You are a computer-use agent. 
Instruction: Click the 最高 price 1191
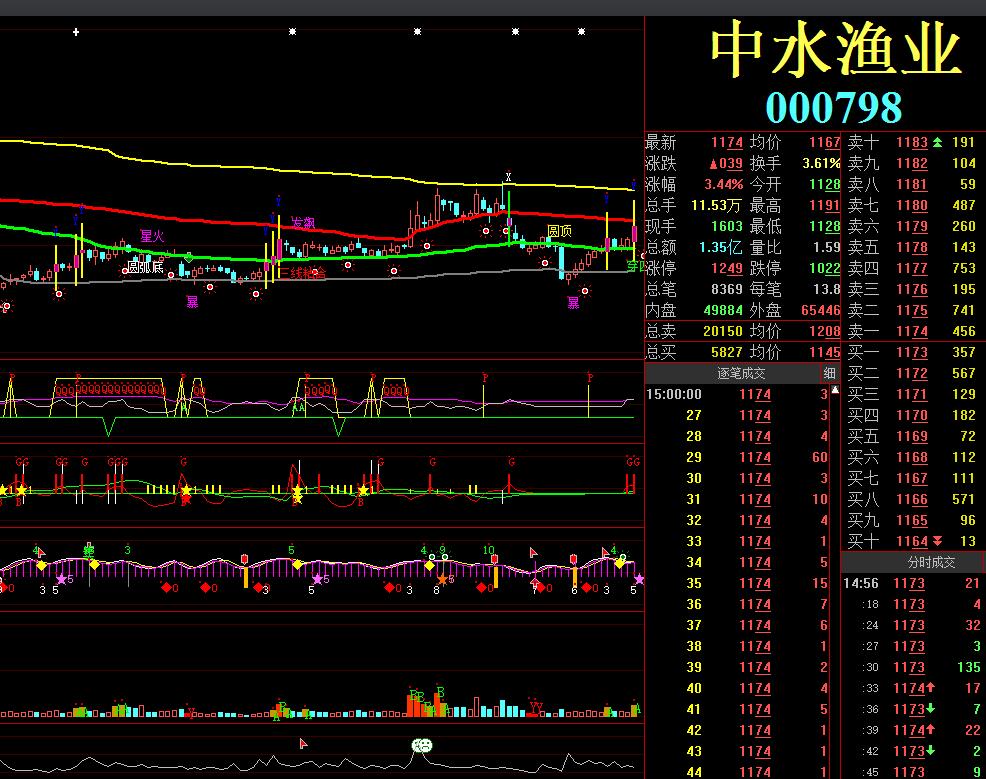pos(824,206)
